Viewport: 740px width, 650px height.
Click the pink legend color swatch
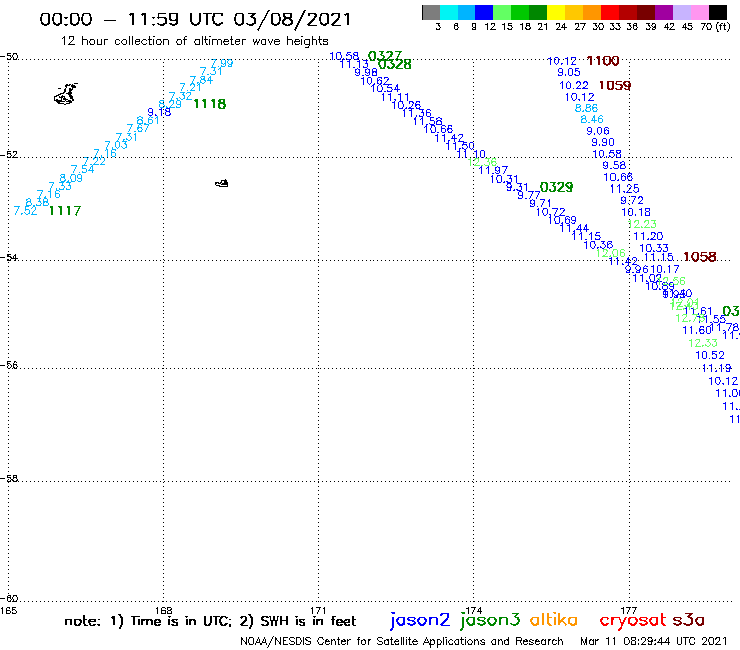click(699, 12)
